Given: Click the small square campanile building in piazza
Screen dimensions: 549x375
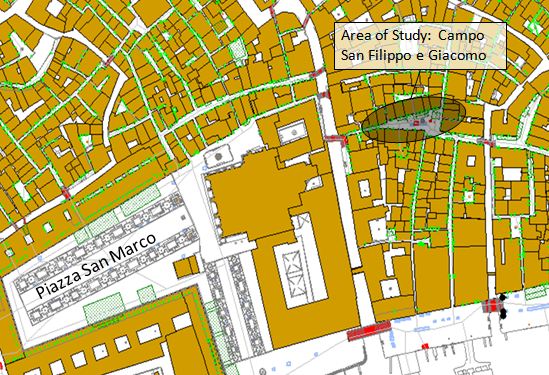Looking at the screenshot, I should coord(186,268).
